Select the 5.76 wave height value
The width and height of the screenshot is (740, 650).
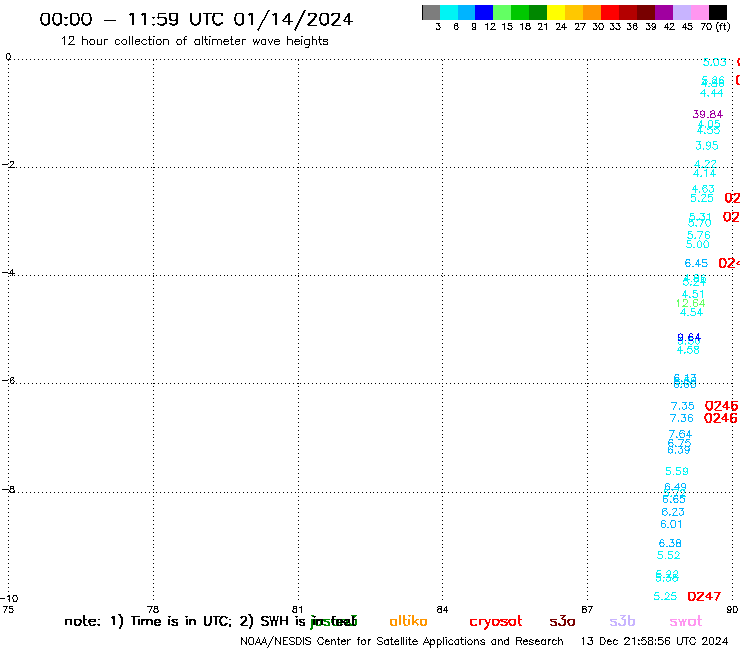tap(698, 235)
